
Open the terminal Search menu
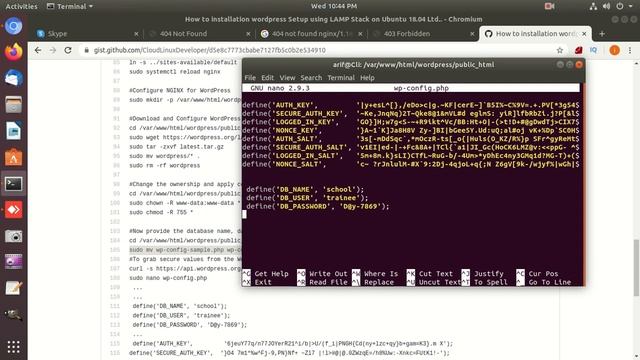(311, 78)
